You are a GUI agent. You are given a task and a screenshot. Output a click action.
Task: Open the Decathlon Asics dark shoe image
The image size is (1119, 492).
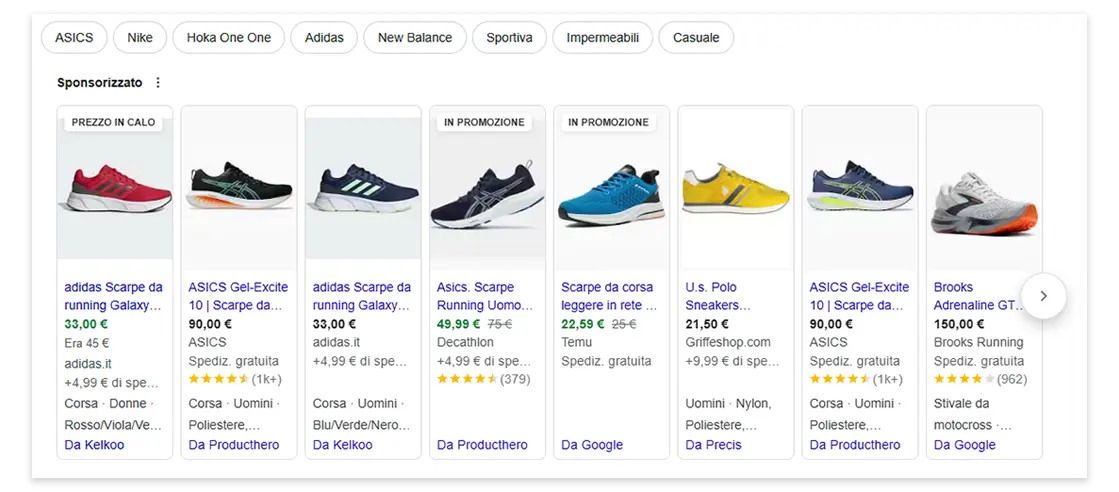click(x=487, y=188)
